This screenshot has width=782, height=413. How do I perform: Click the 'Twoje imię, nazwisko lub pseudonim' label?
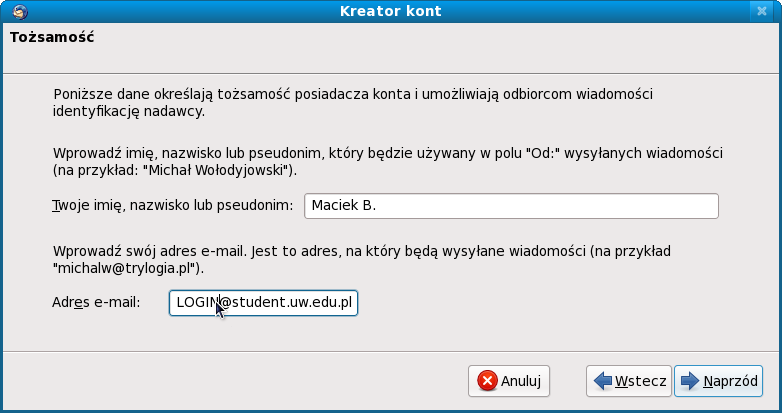point(171,205)
